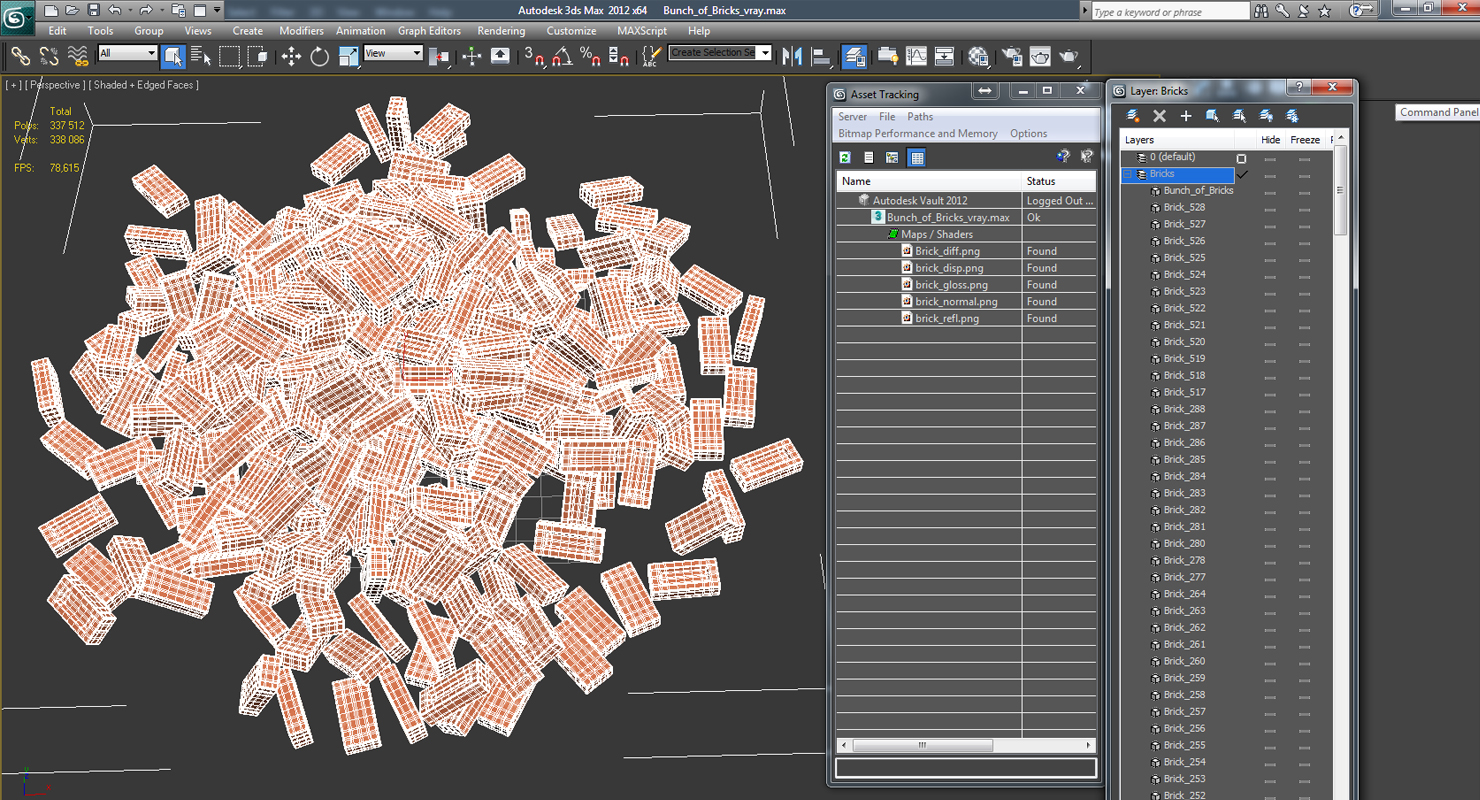Click Delete layer X icon

tap(1160, 116)
